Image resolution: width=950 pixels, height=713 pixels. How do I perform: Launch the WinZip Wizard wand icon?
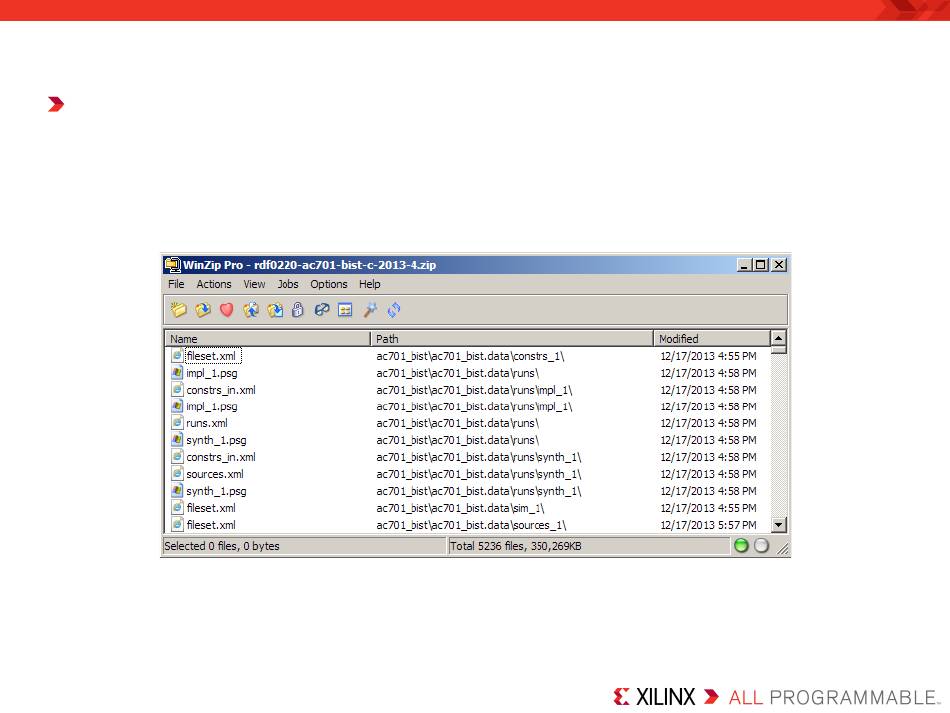[x=370, y=310]
